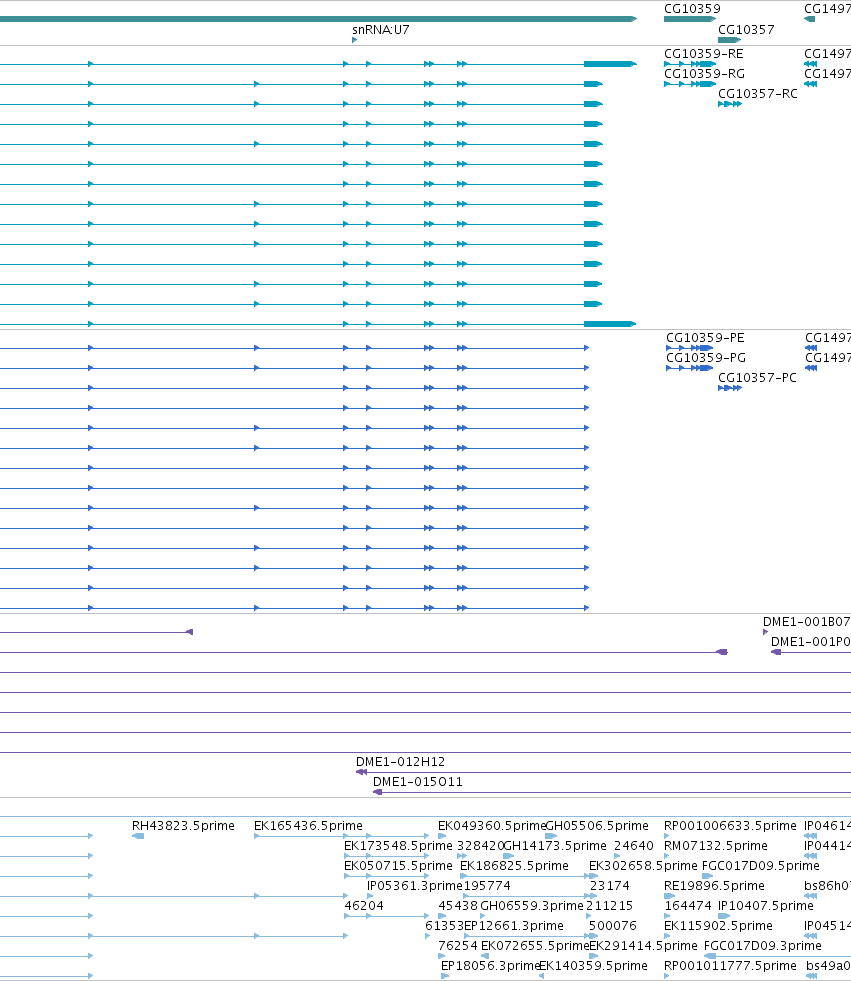Click the 76254 feature label
This screenshot has height=981, width=851.
[458, 946]
